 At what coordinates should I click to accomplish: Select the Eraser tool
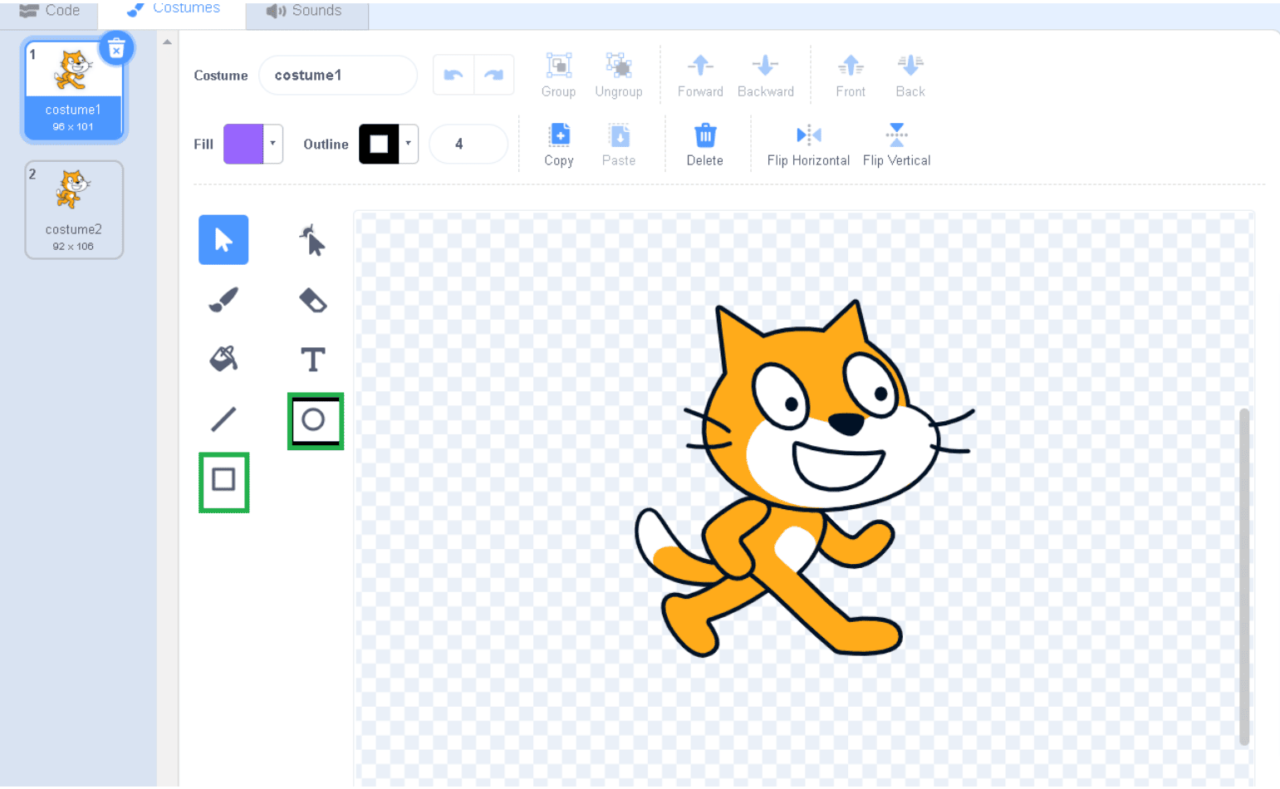pos(312,300)
